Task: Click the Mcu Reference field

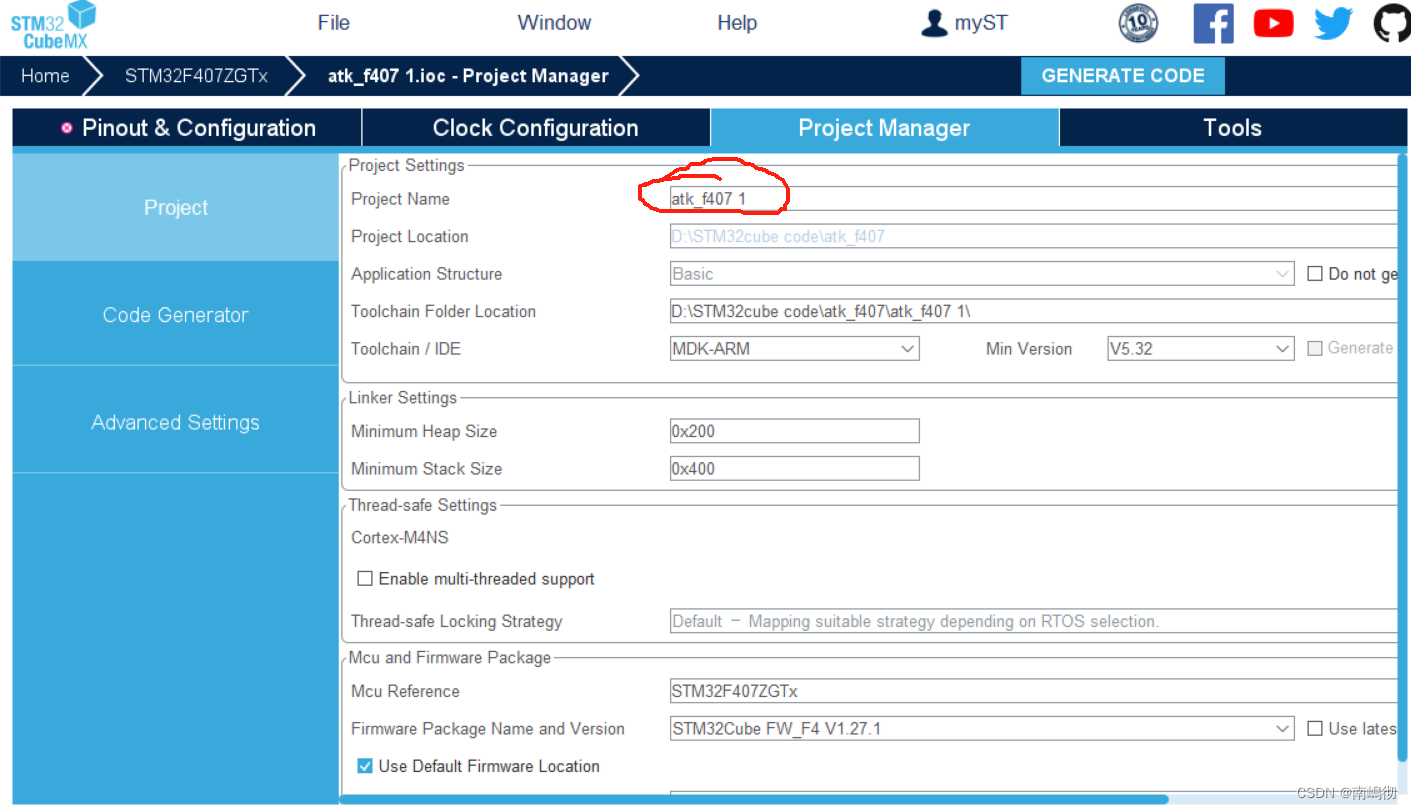Action: coord(1033,691)
